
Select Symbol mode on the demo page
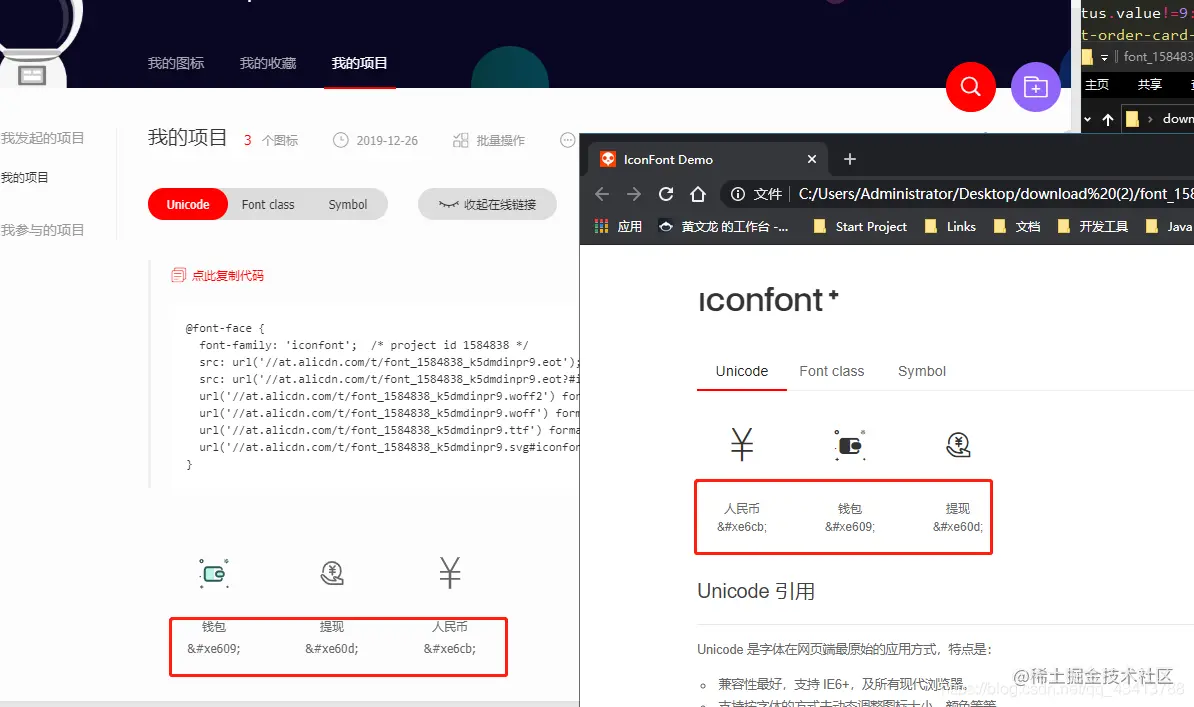[921, 371]
